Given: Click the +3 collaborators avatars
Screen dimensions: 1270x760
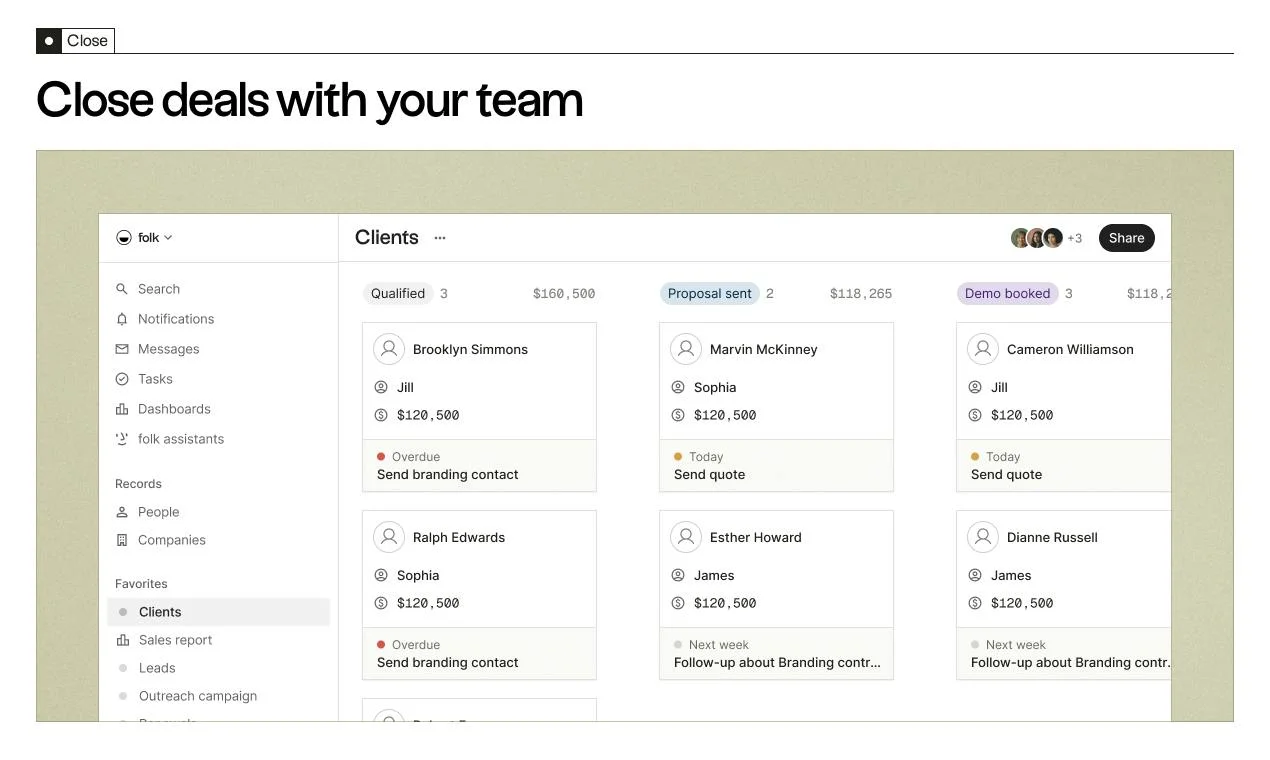Looking at the screenshot, I should (1046, 238).
